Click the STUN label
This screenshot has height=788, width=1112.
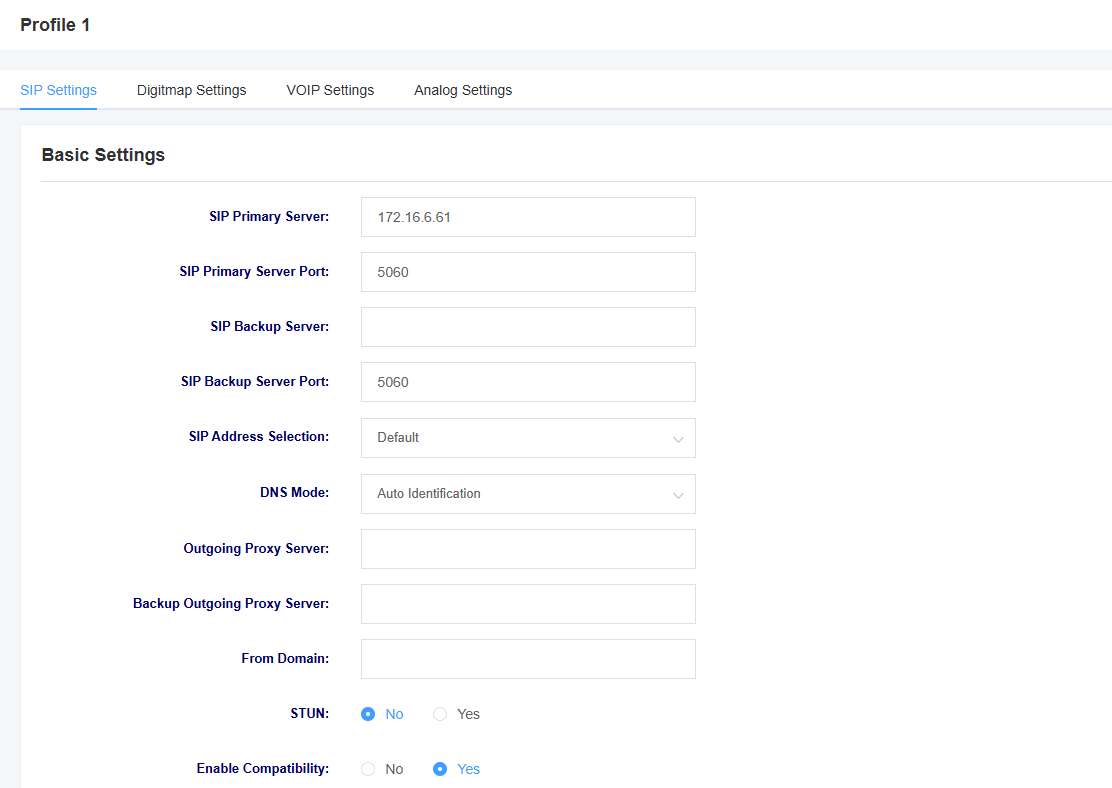pyautogui.click(x=310, y=714)
